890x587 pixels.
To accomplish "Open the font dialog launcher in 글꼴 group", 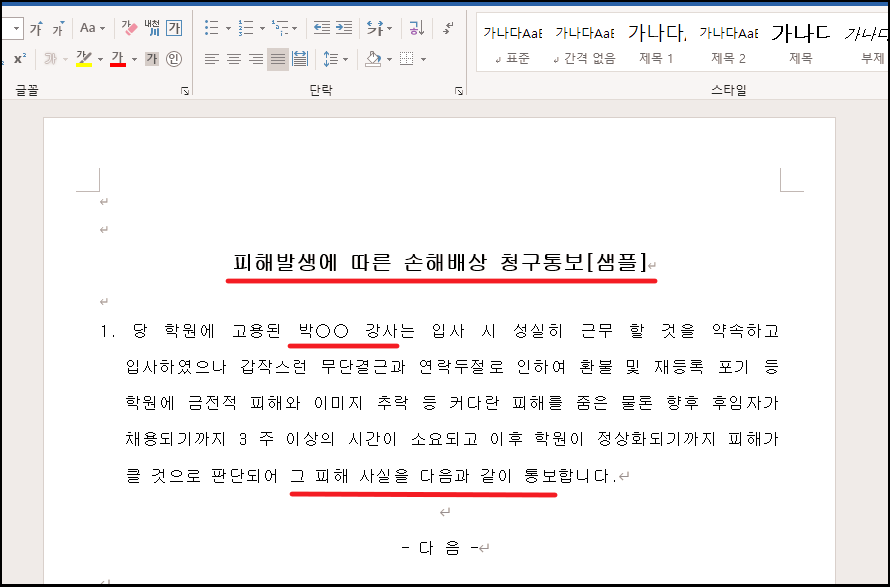I will pos(184,91).
